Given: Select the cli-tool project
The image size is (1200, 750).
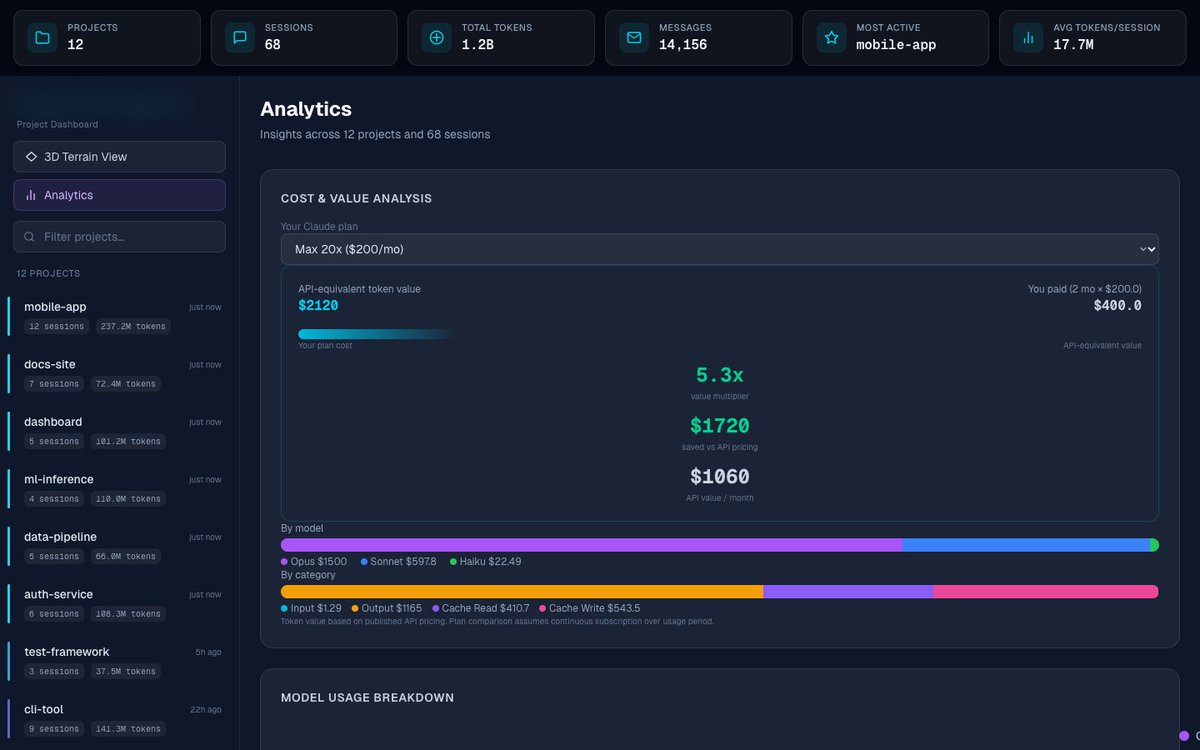Looking at the screenshot, I should [119, 718].
